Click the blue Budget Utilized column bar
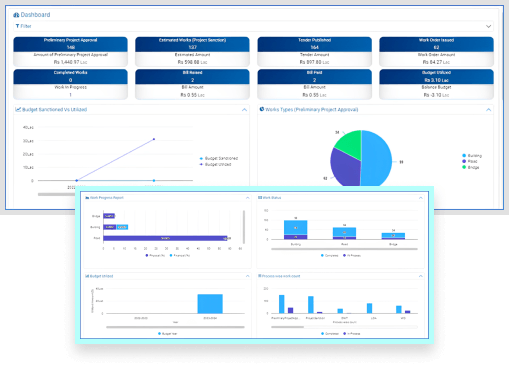This screenshot has width=509, height=367. click(210, 304)
